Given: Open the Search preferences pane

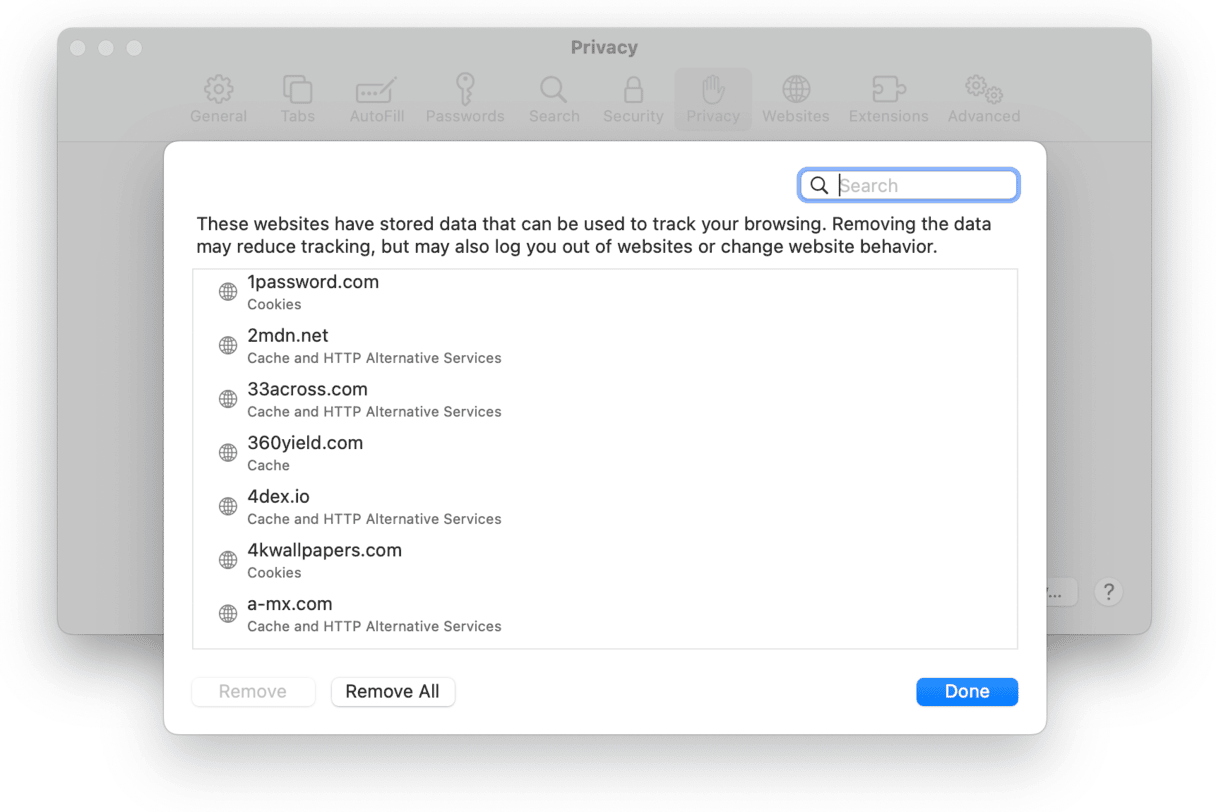Looking at the screenshot, I should (554, 98).
